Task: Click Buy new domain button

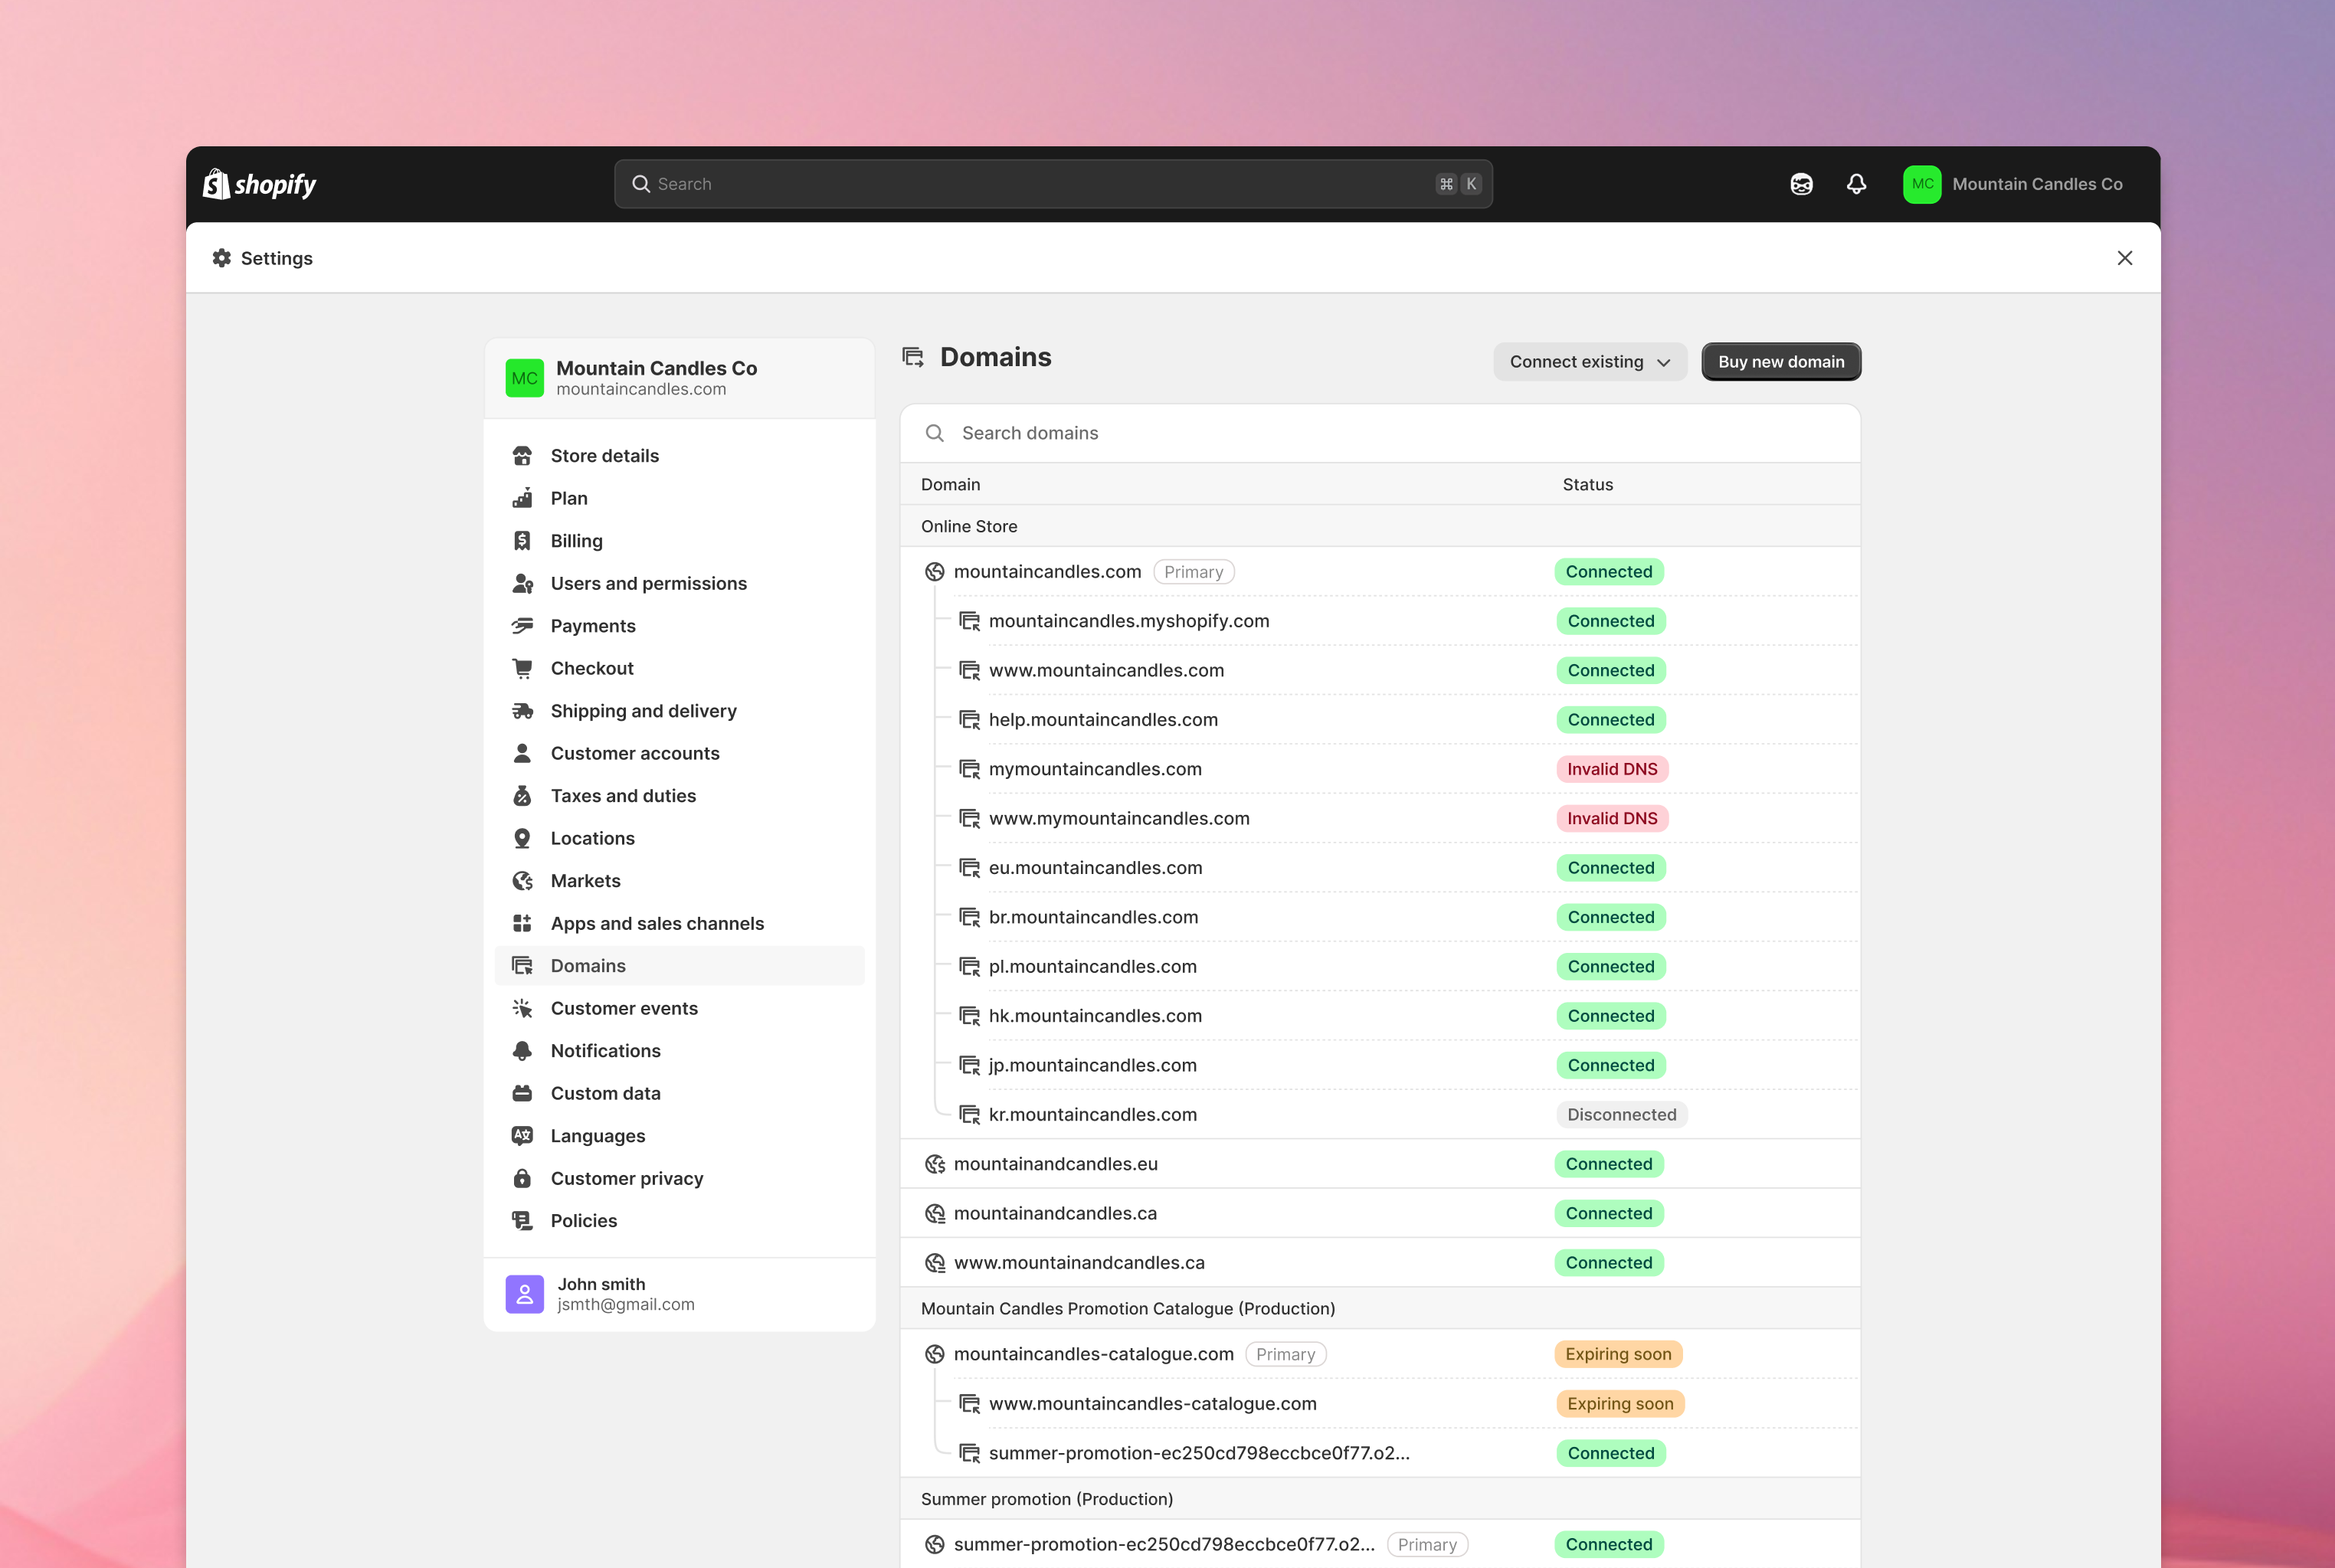Action: pos(1781,362)
